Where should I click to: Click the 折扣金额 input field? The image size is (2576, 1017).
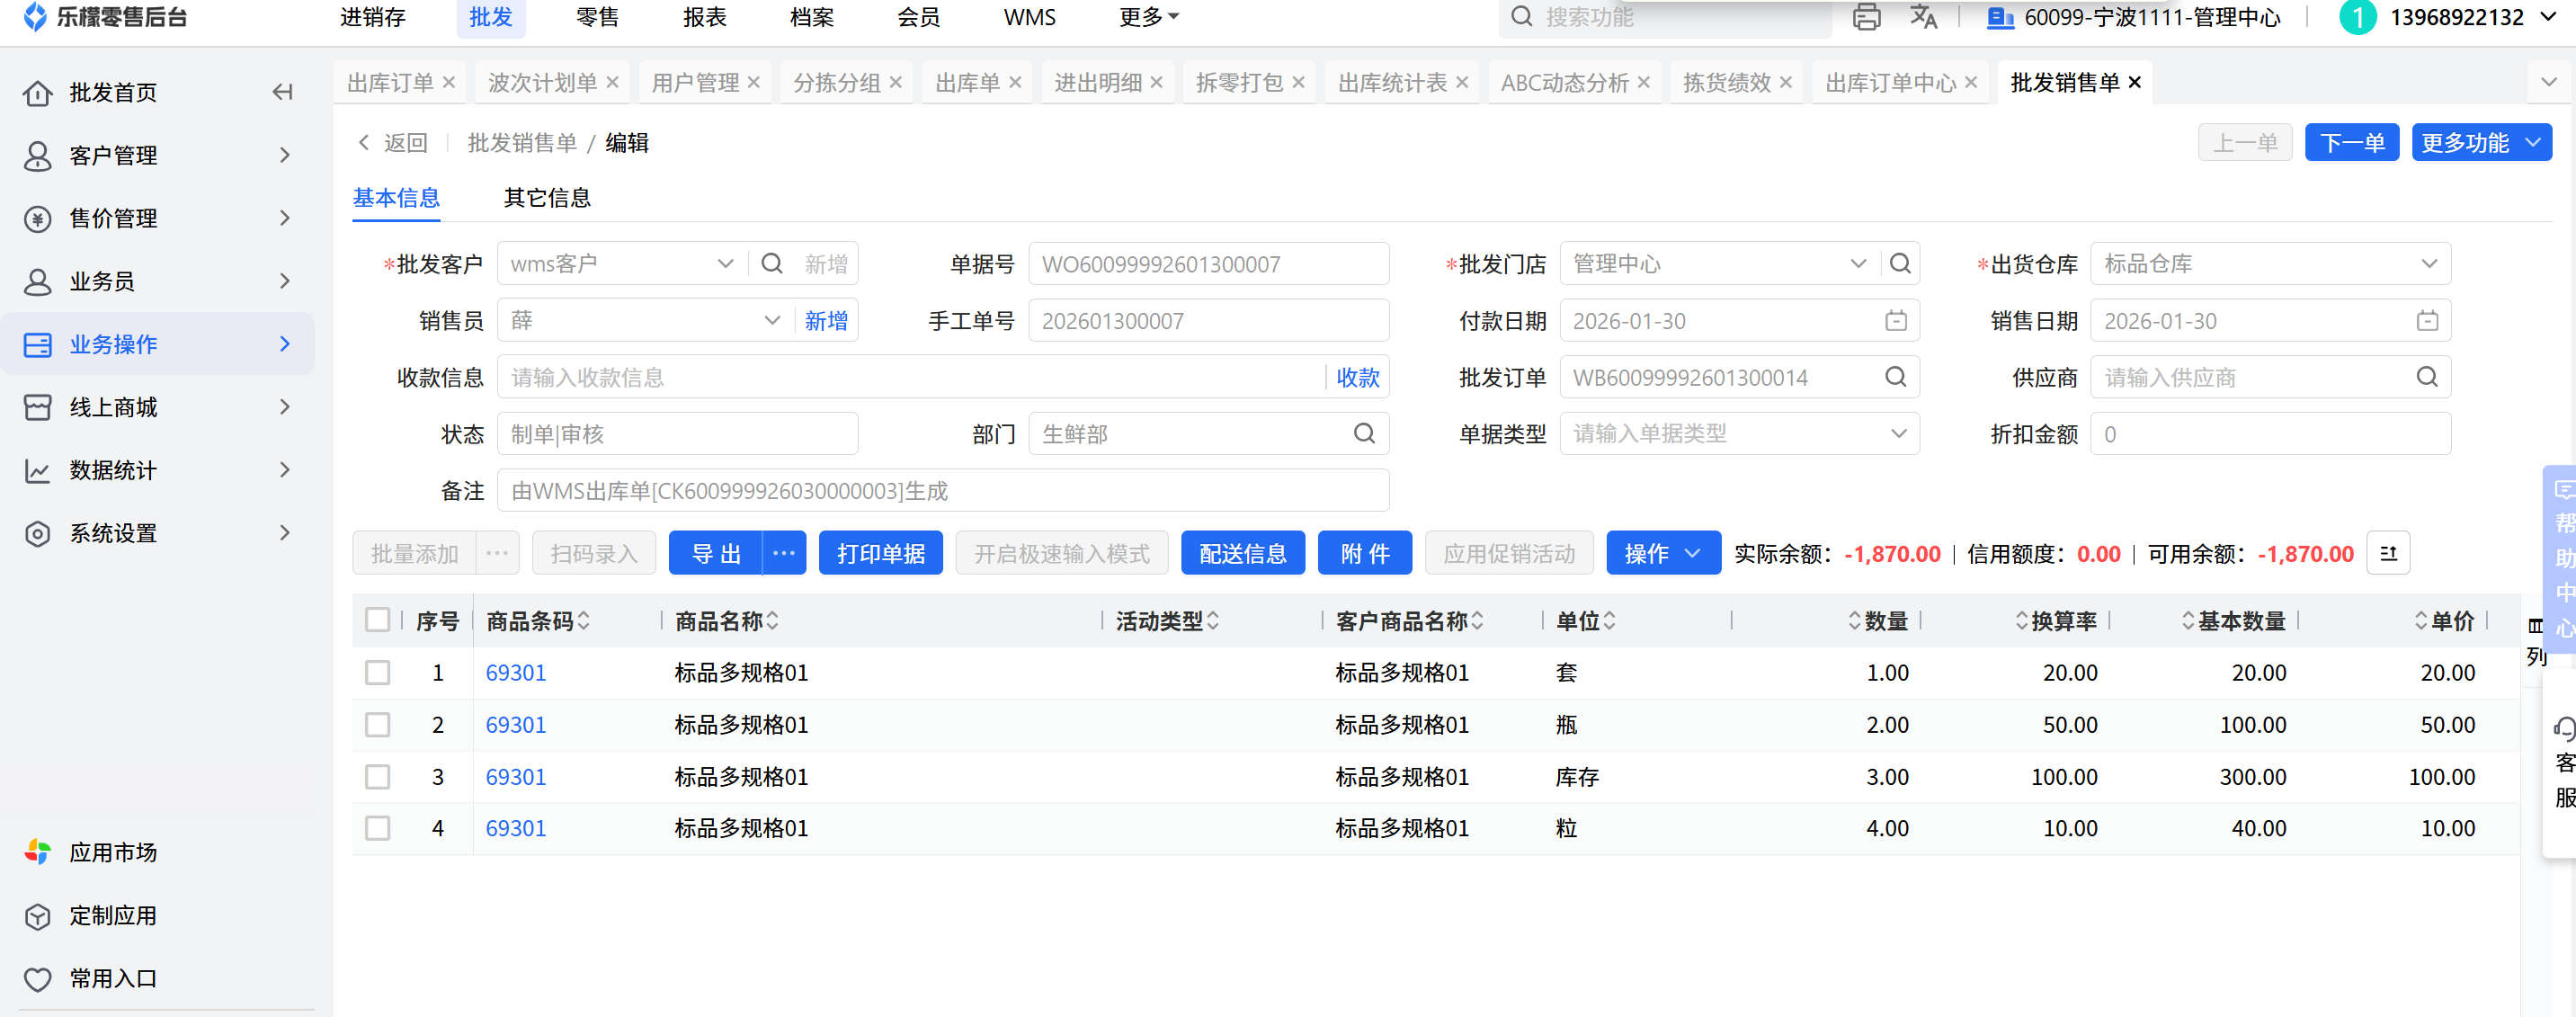click(2269, 434)
